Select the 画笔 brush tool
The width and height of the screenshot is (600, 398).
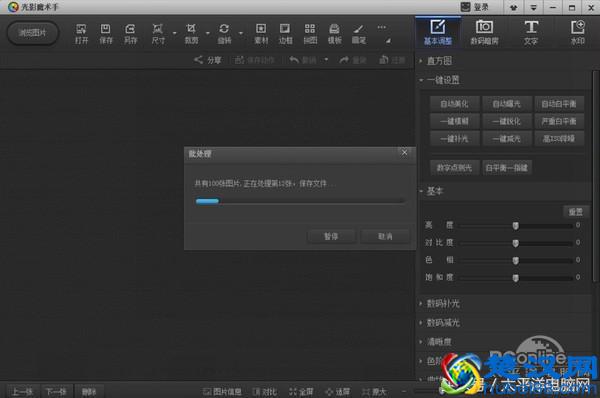tap(359, 29)
